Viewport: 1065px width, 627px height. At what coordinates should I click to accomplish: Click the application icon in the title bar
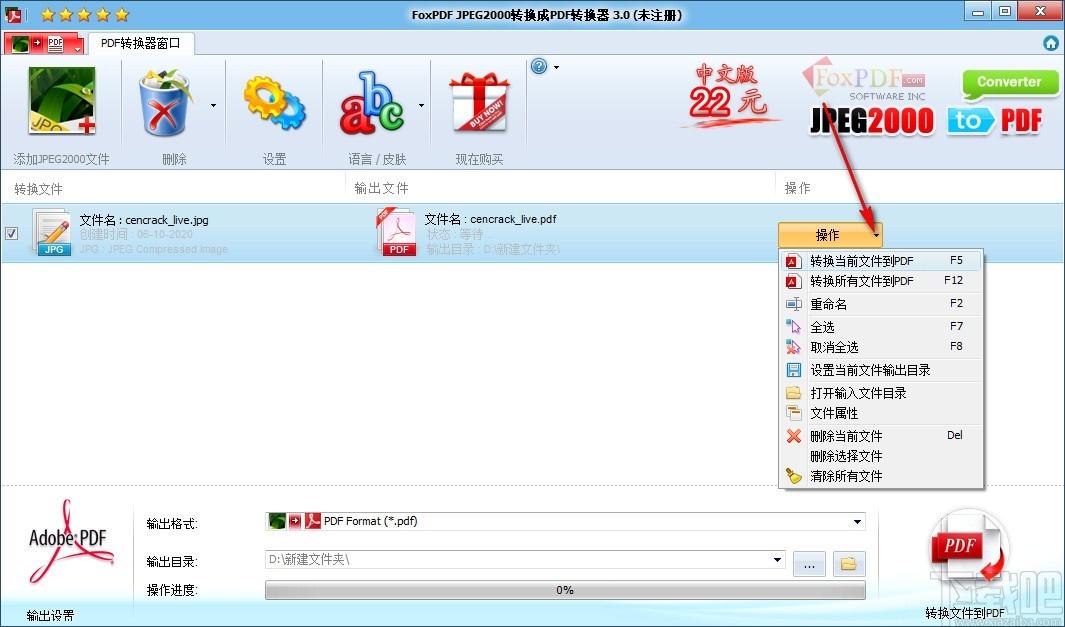14,14
